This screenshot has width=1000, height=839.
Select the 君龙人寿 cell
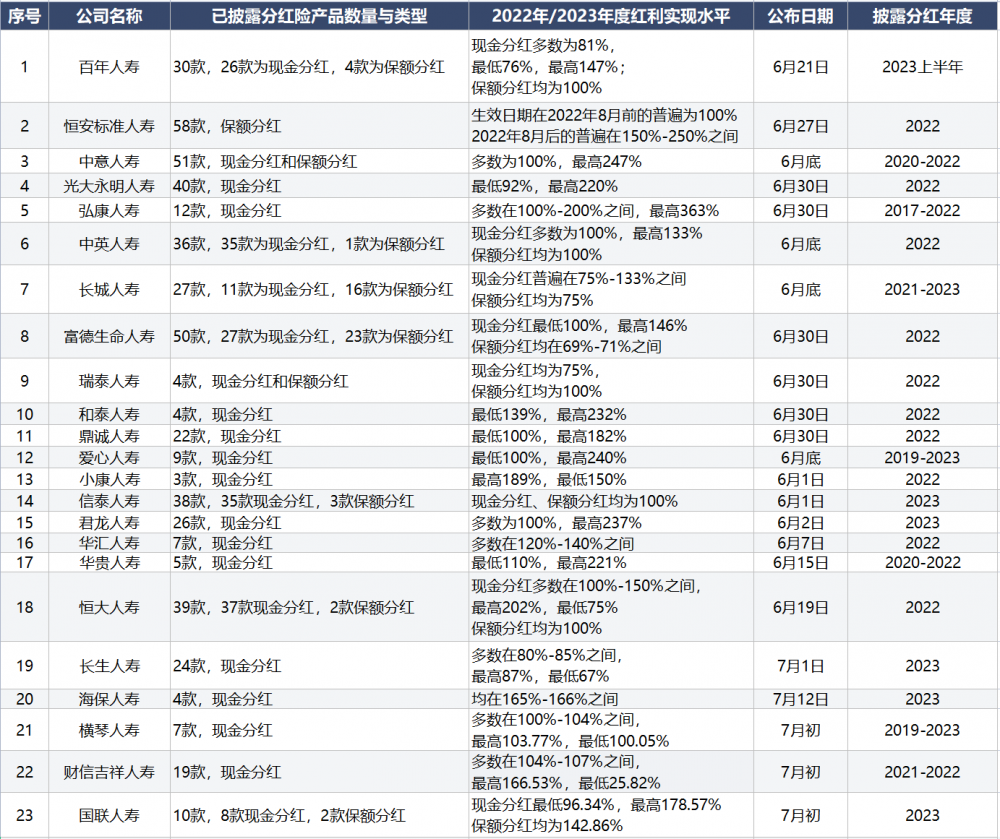[109, 523]
